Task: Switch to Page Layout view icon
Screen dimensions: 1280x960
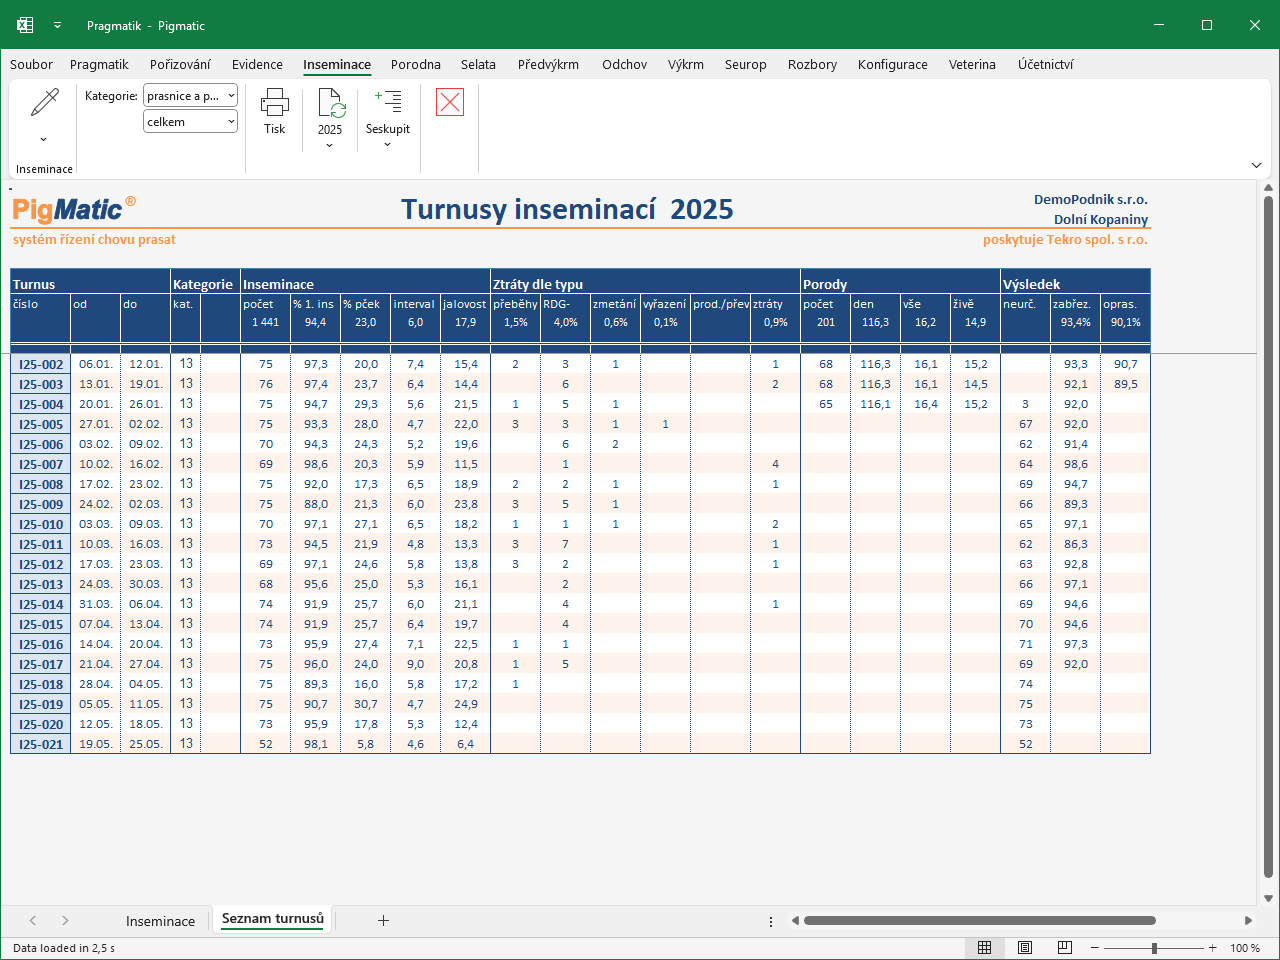Action: [x=1025, y=947]
